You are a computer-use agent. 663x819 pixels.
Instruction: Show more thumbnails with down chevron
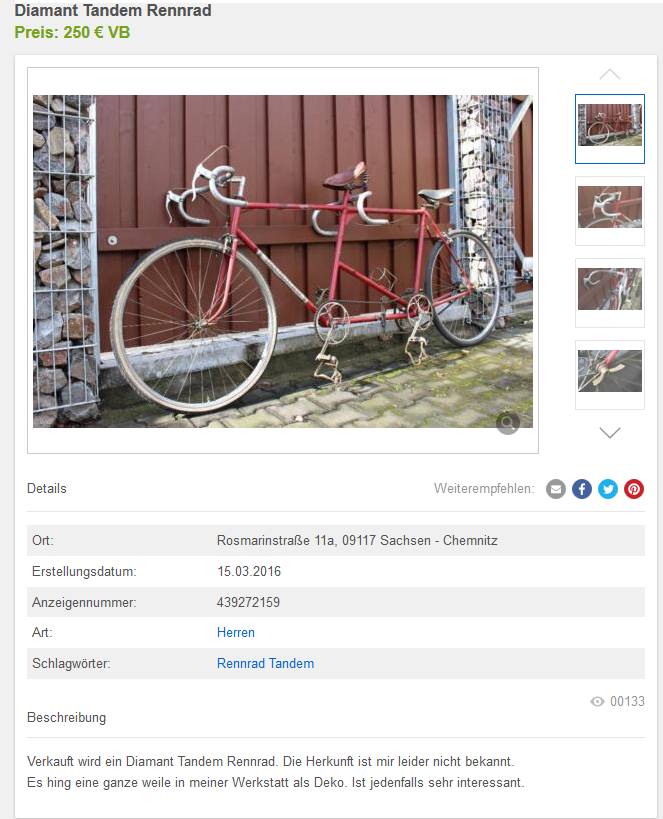pyautogui.click(x=610, y=432)
